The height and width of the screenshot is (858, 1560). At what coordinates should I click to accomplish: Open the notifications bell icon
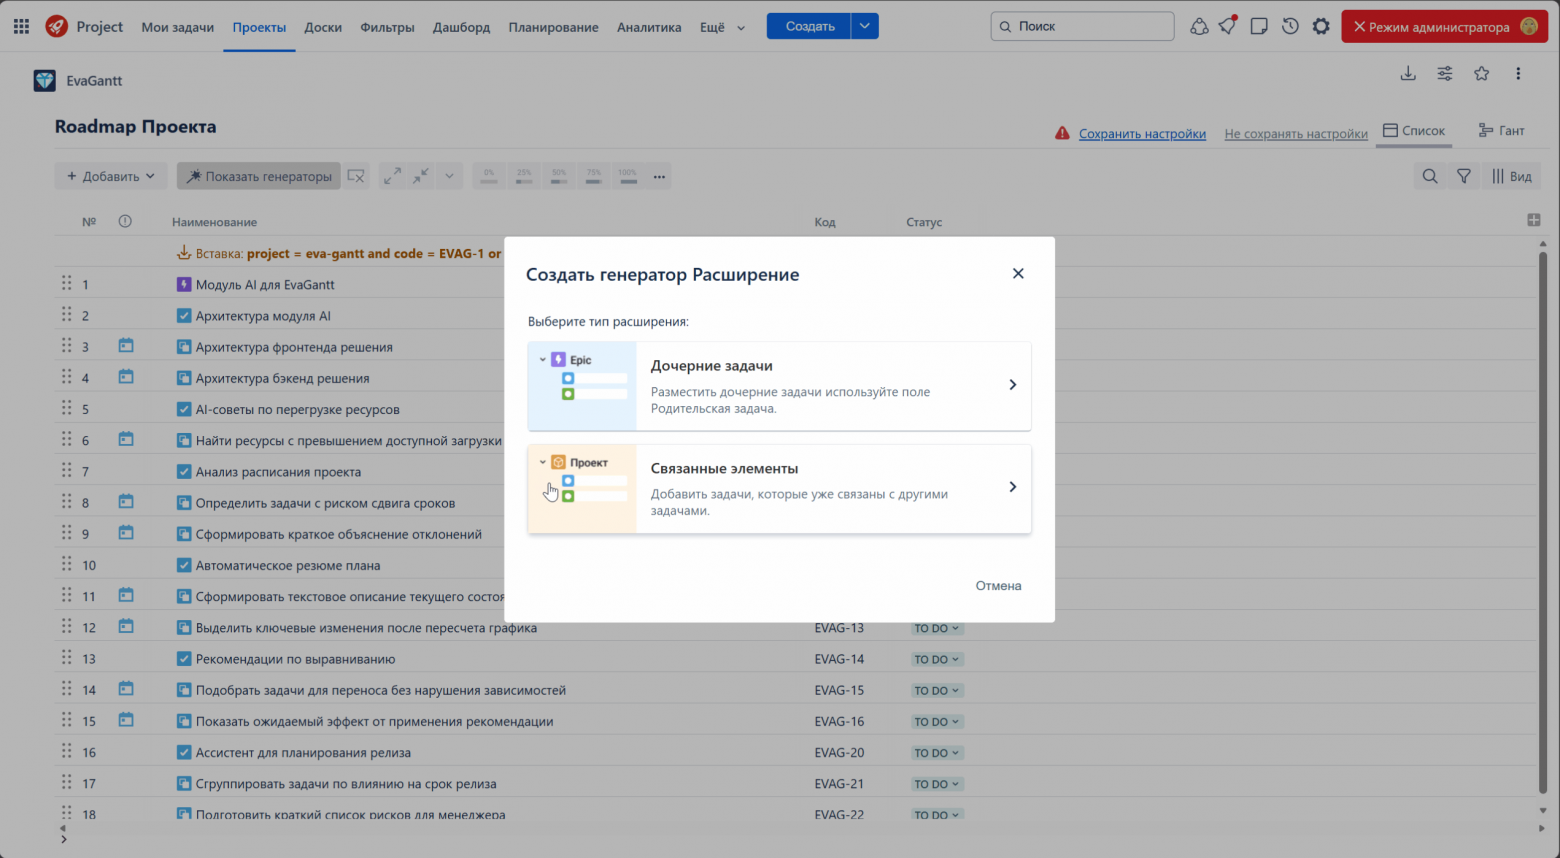(1228, 26)
